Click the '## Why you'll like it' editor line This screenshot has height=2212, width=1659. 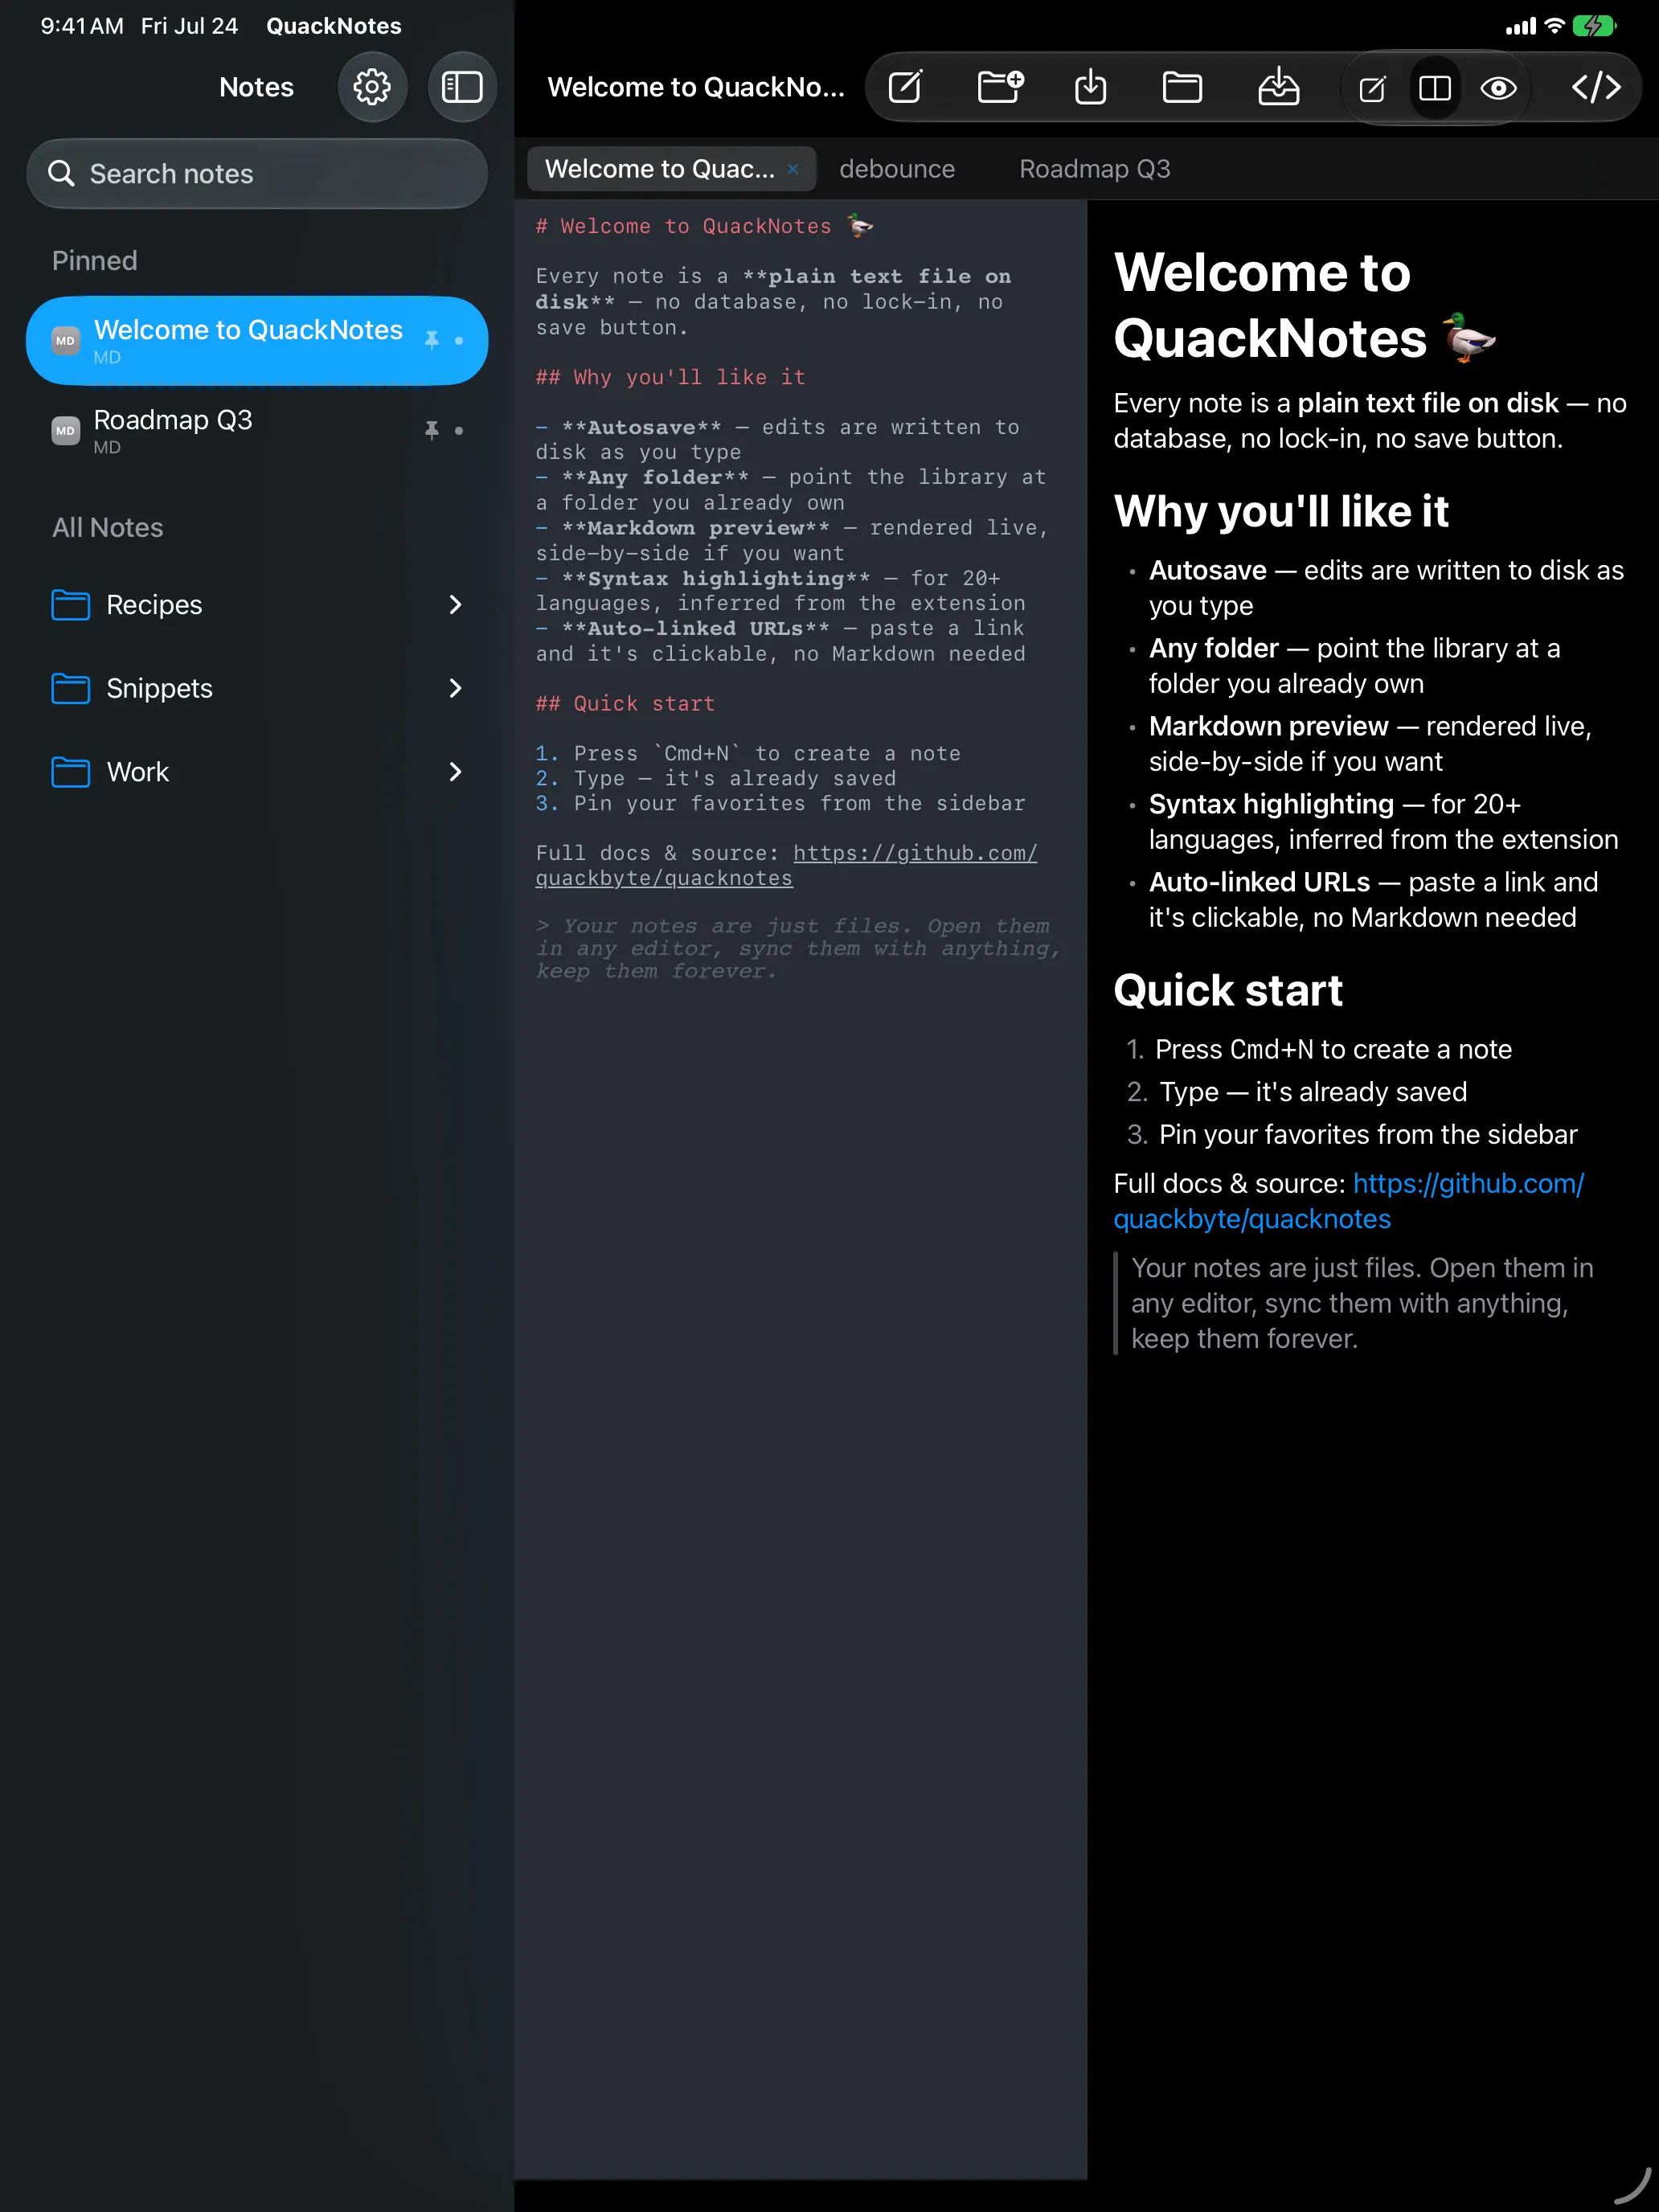[x=671, y=378]
